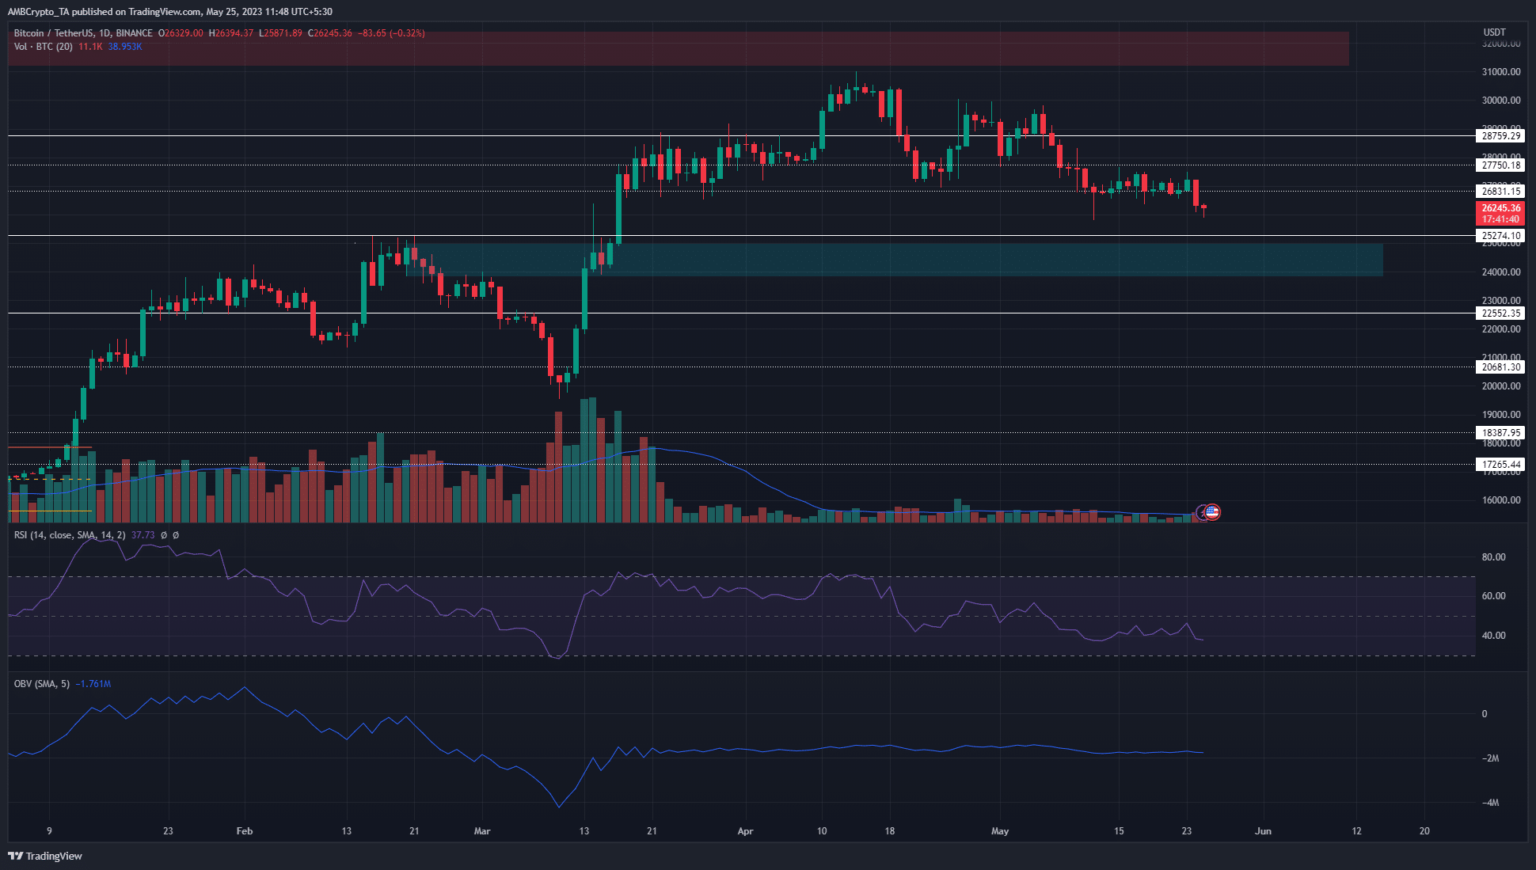This screenshot has width=1536, height=870.
Task: Click the 27750.18 dotted level price tag
Action: [1500, 165]
